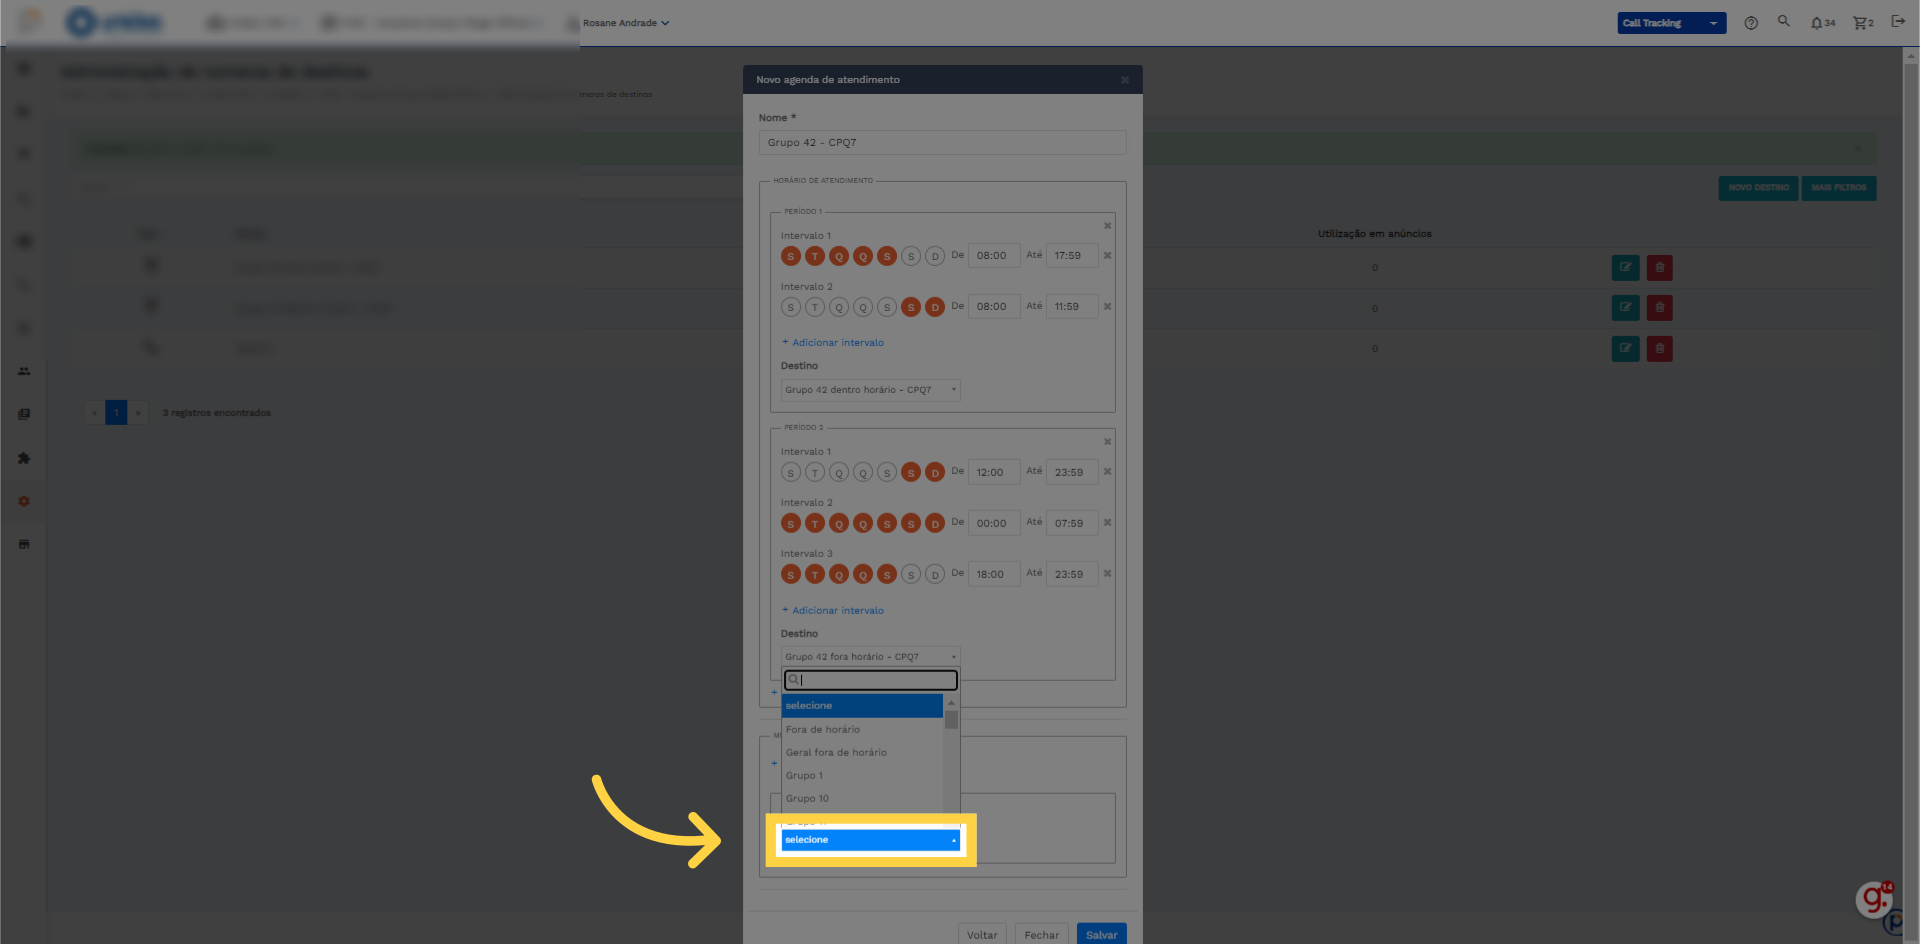The height and width of the screenshot is (944, 1920).
Task: Delete Período 2 Intervalo 3 row
Action: (x=1107, y=574)
